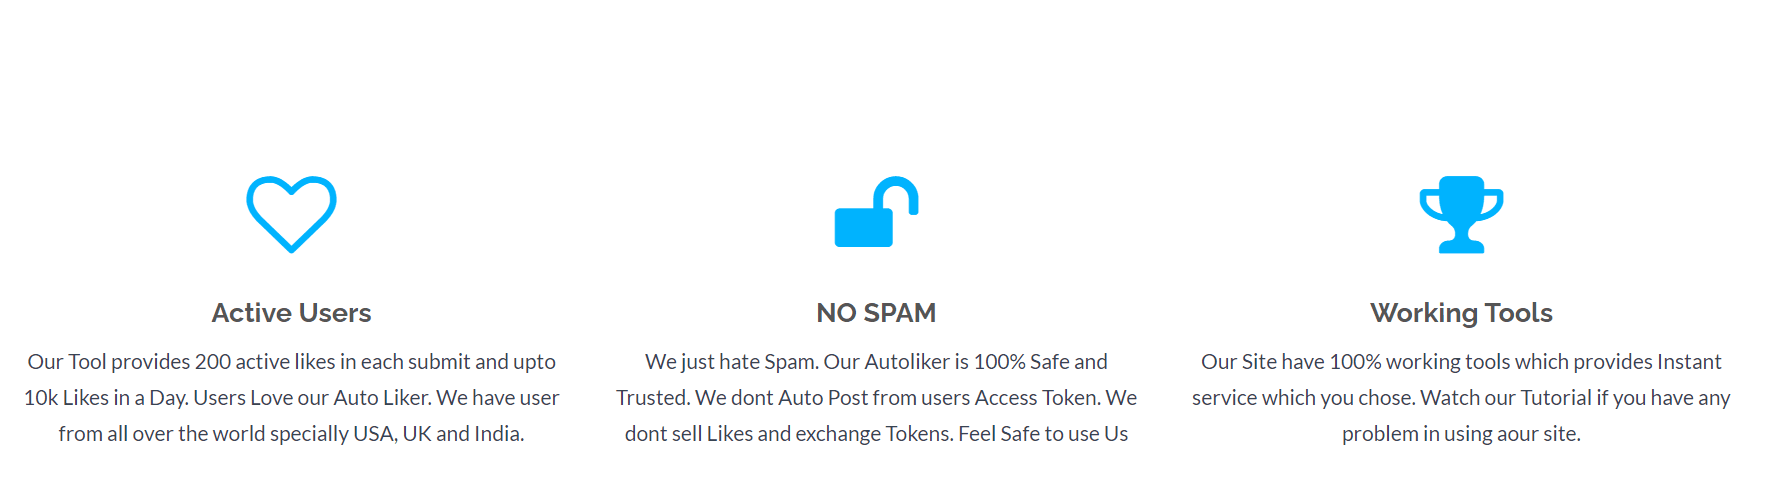Click text 'Our Site have 100% working tools'
This screenshot has height=478, width=1776.
(x=1355, y=362)
